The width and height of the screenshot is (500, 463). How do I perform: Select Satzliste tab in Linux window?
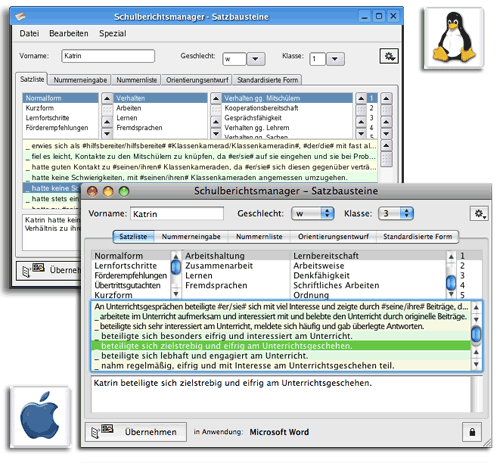click(32, 79)
